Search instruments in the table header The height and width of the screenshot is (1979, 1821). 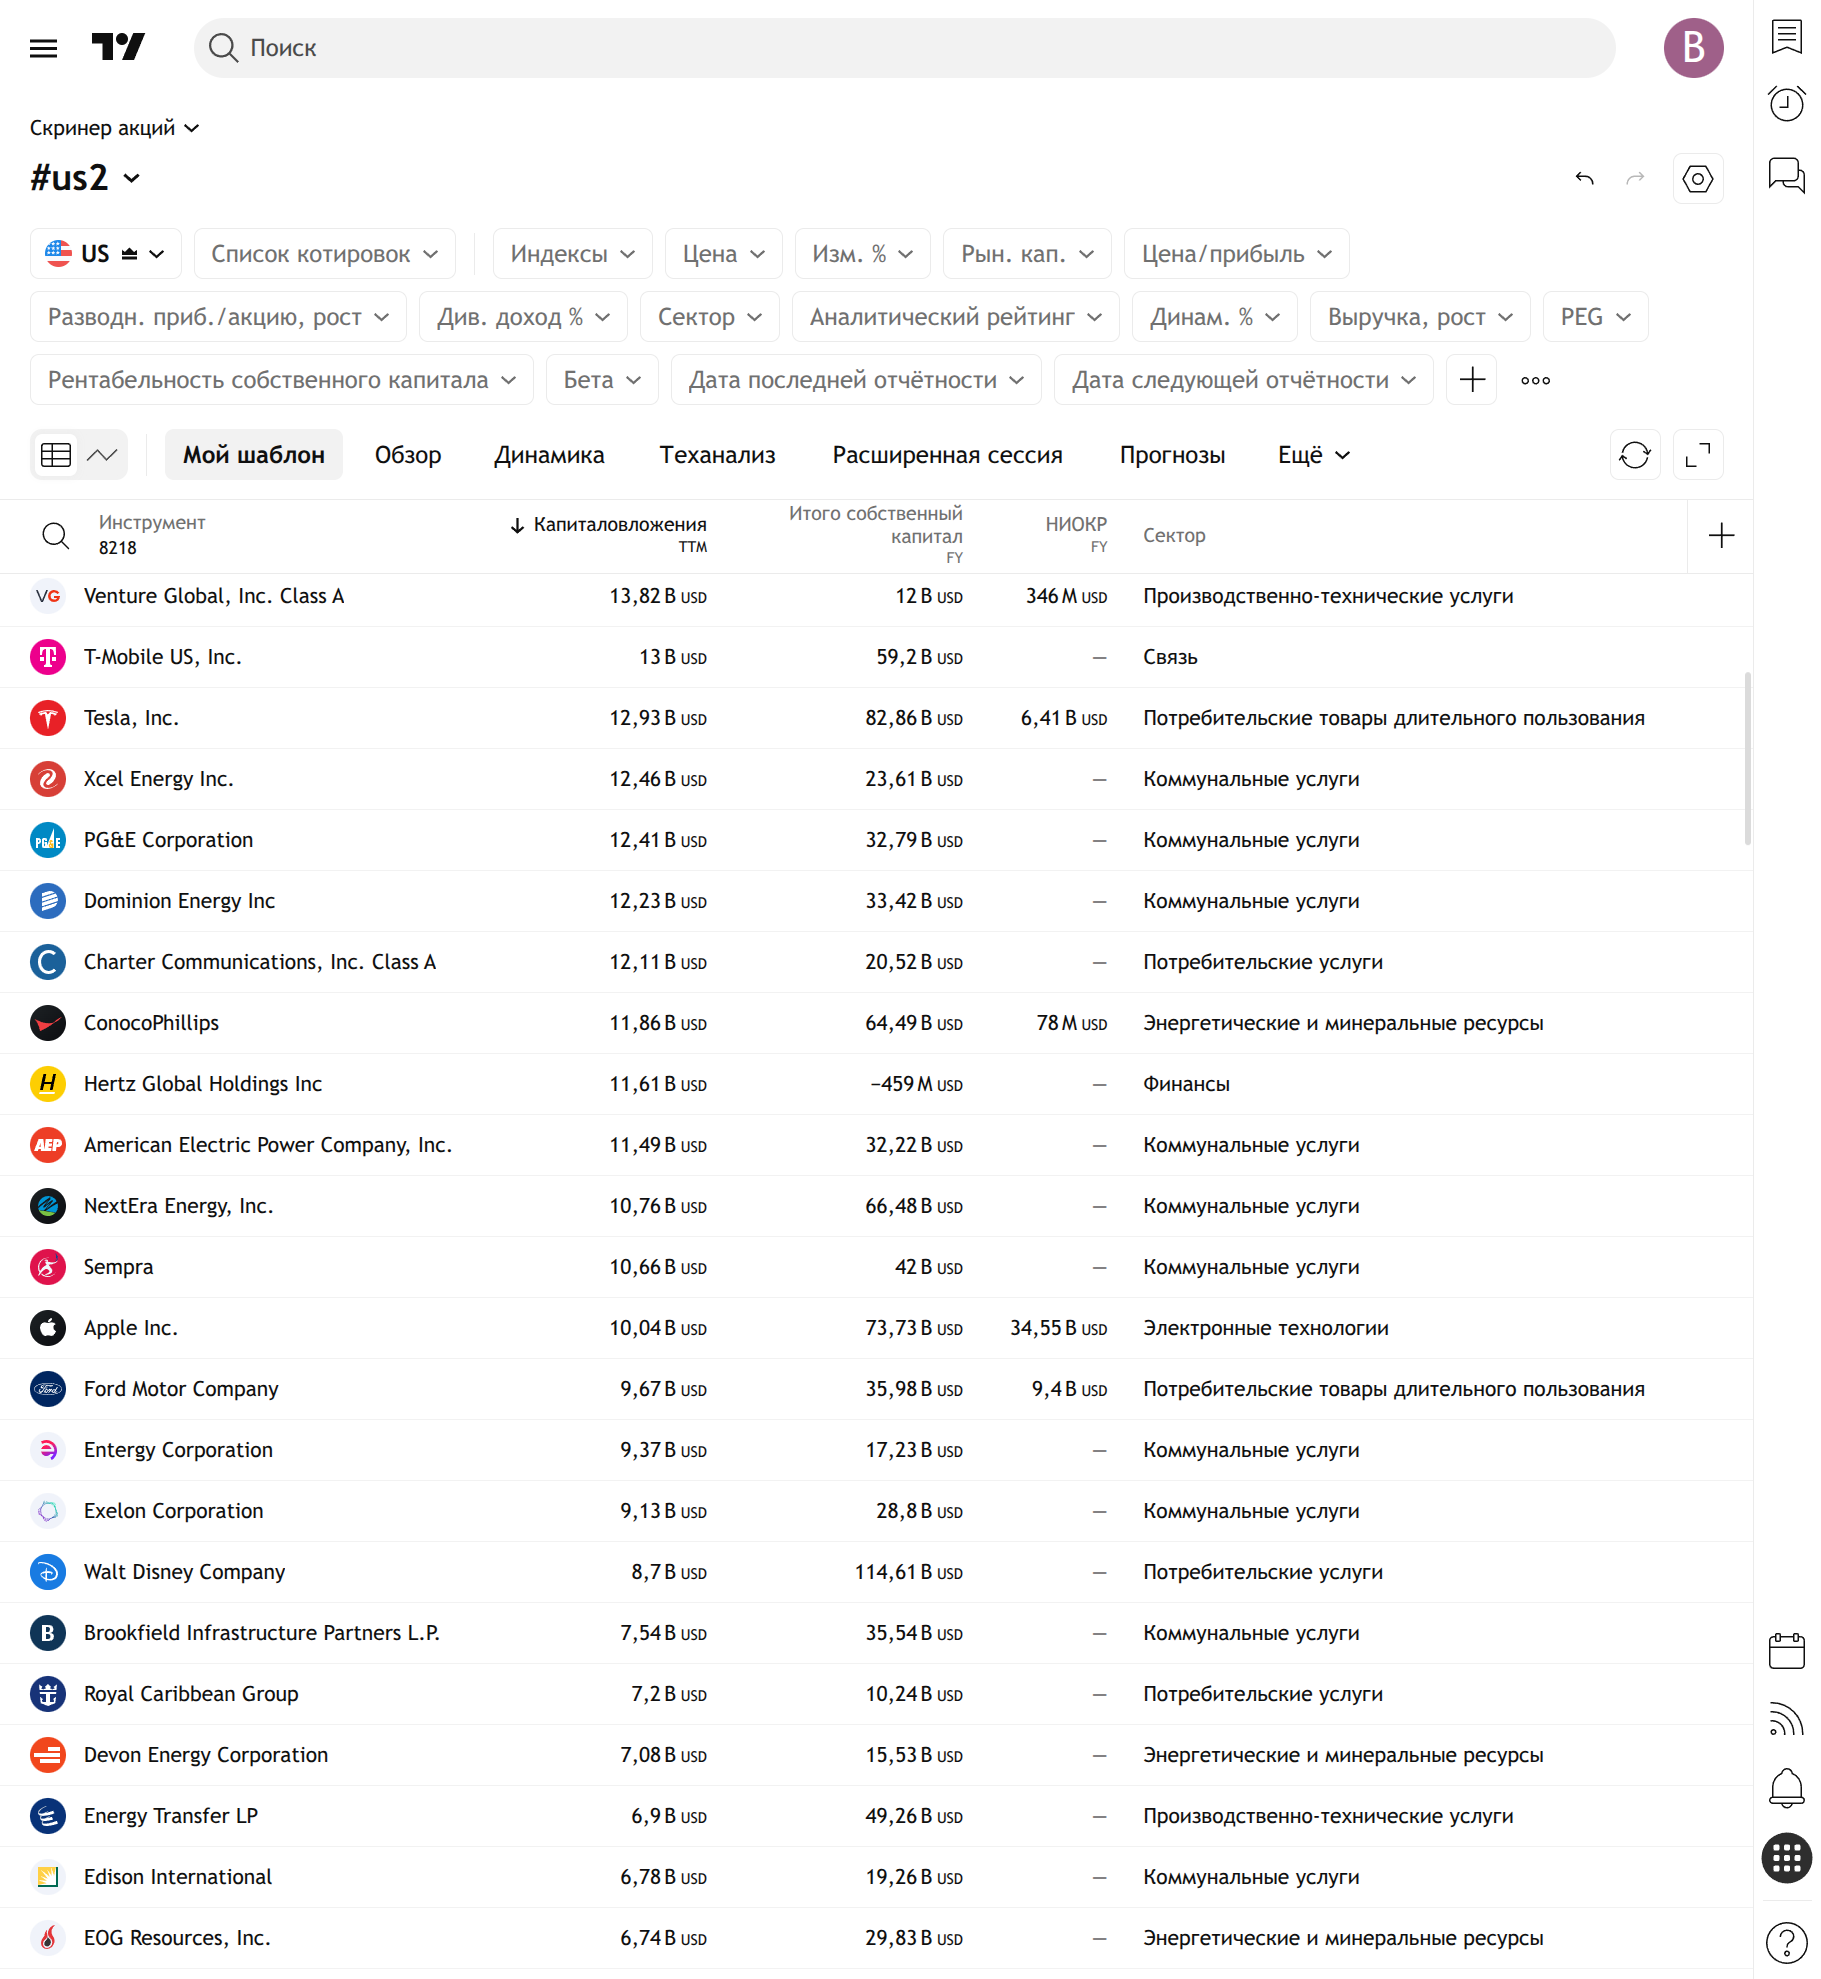pos(55,536)
